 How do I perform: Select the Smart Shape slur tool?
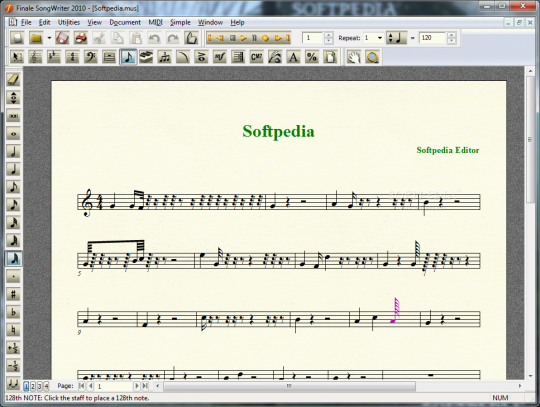[x=183, y=57]
